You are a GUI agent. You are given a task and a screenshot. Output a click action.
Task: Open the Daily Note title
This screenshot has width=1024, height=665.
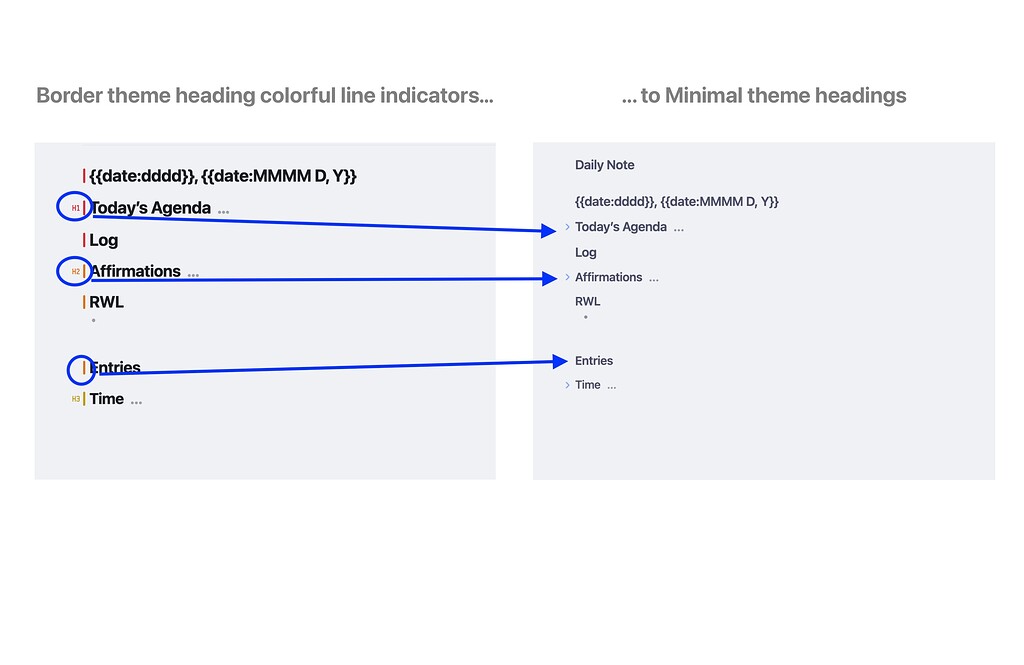[605, 164]
